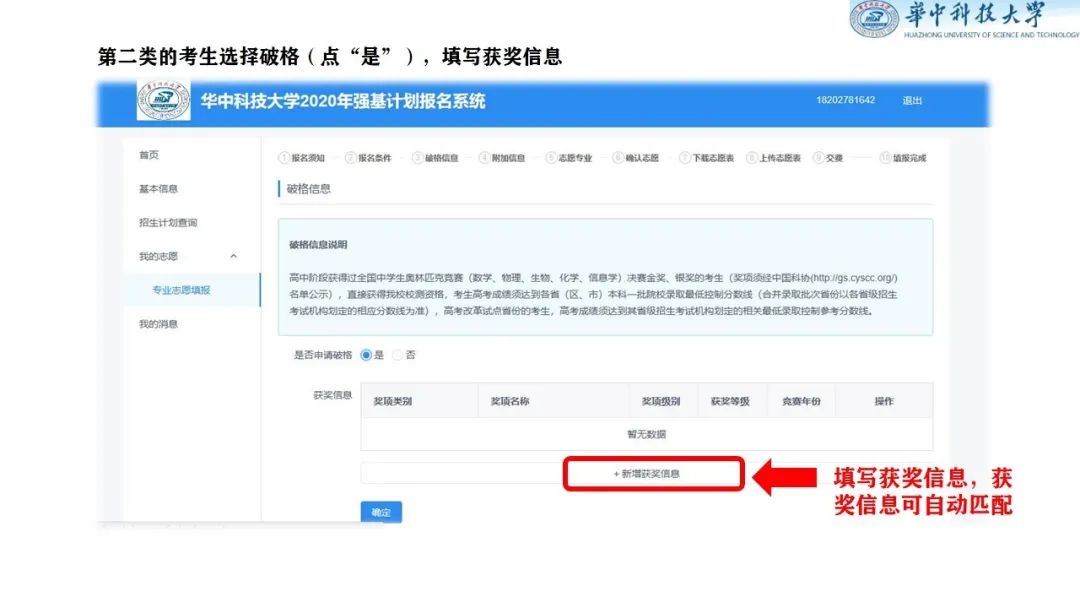Click the 破格信息 section title
The height and width of the screenshot is (608, 1080).
pyautogui.click(x=309, y=189)
